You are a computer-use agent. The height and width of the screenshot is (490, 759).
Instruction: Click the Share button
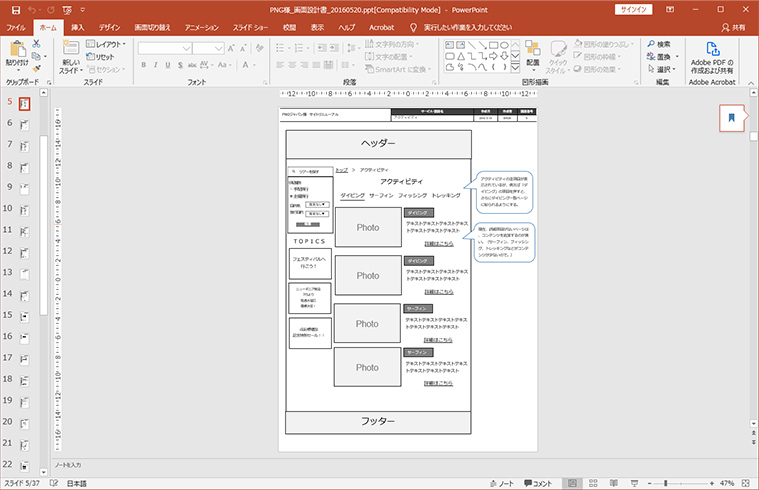tap(733, 28)
